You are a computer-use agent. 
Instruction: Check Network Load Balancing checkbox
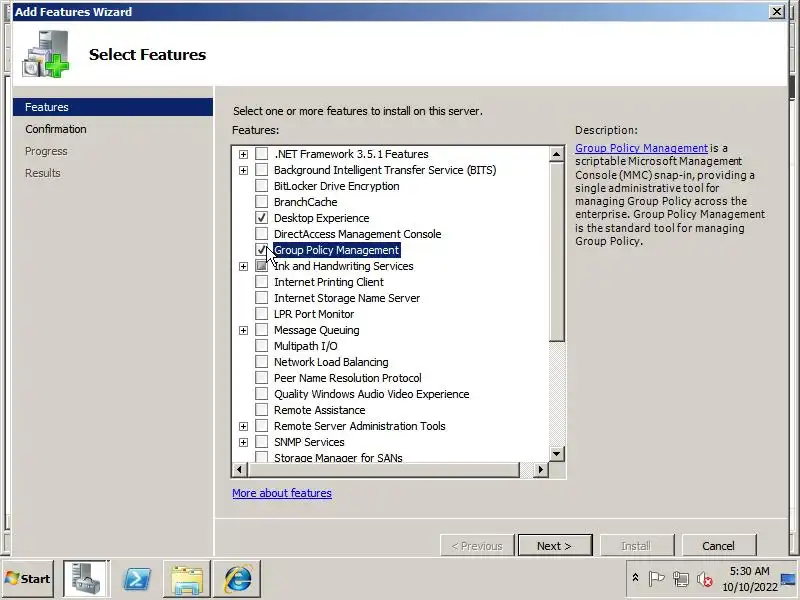pos(261,362)
